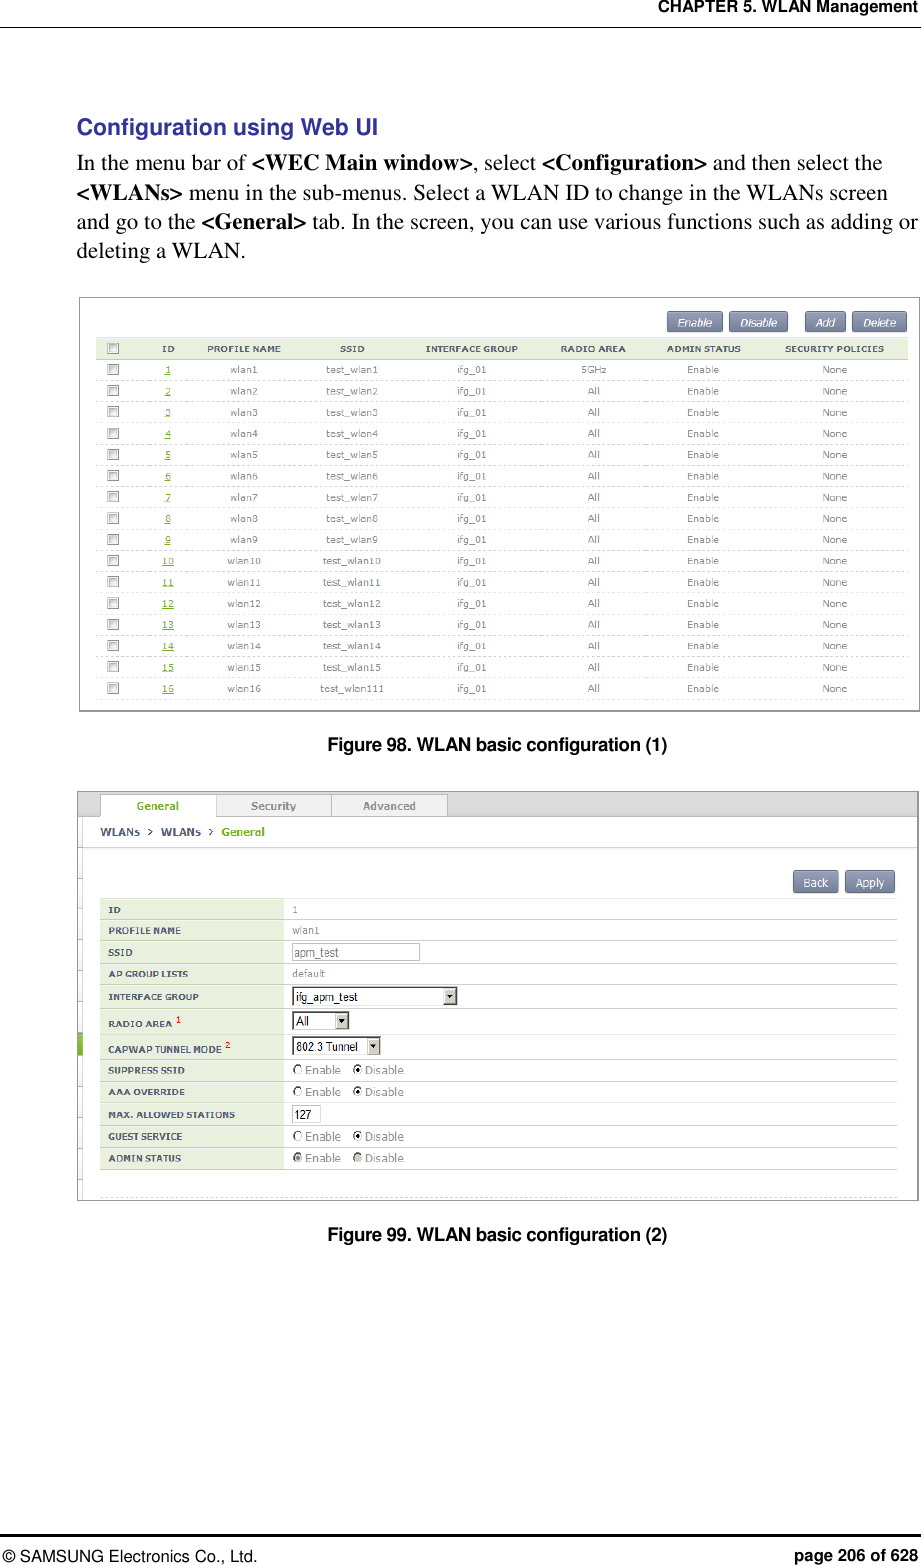Click the Back button on General tab

point(816,882)
